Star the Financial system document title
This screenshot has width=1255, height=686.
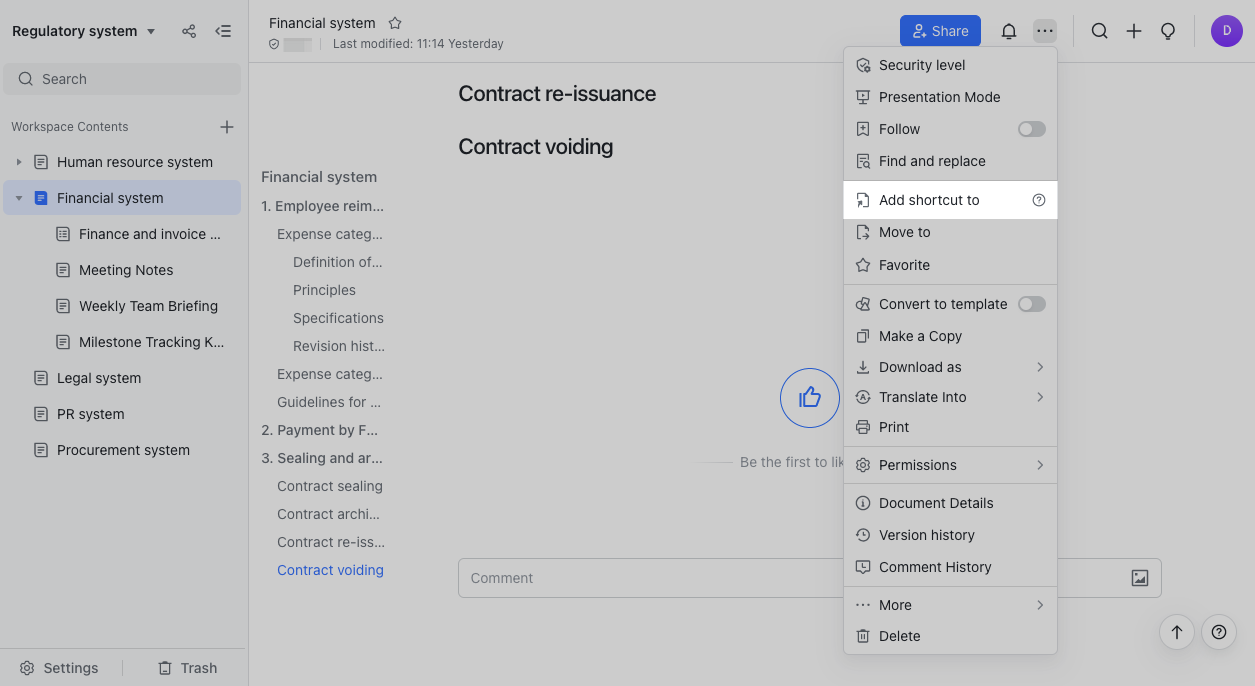point(395,23)
